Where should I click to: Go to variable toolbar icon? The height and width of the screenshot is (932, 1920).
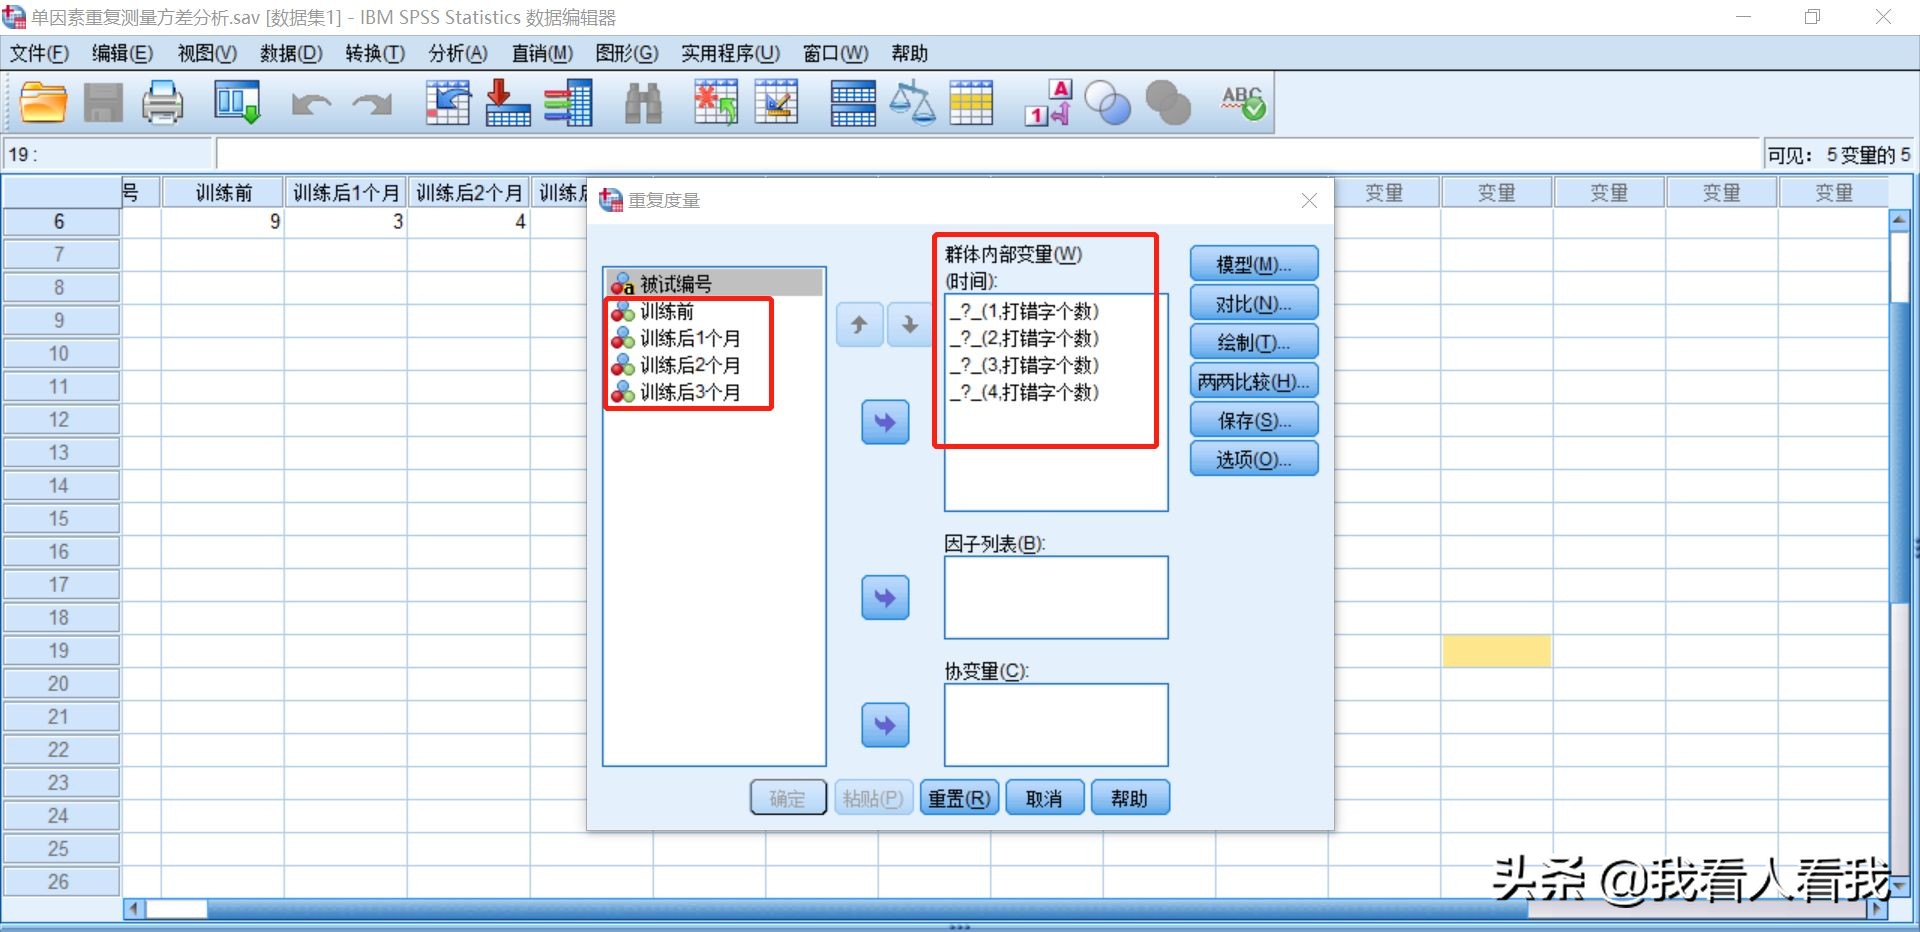tap(508, 103)
